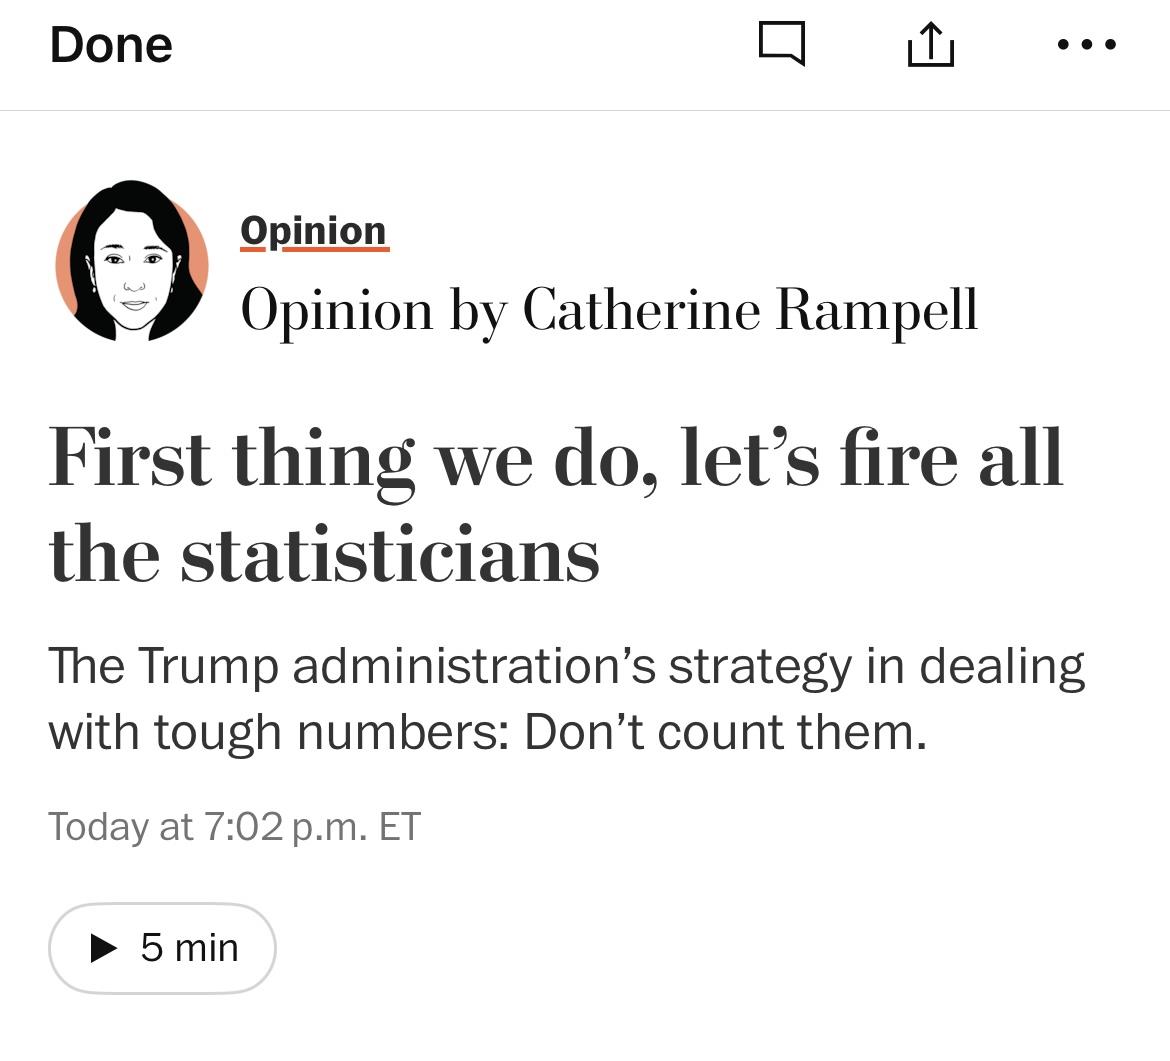This screenshot has height=1061, width=1170.
Task: Tap the Done button
Action: click(110, 45)
